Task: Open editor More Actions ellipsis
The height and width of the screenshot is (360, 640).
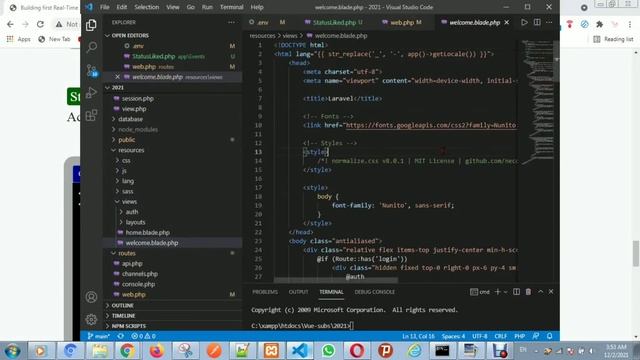Action: (x=549, y=22)
